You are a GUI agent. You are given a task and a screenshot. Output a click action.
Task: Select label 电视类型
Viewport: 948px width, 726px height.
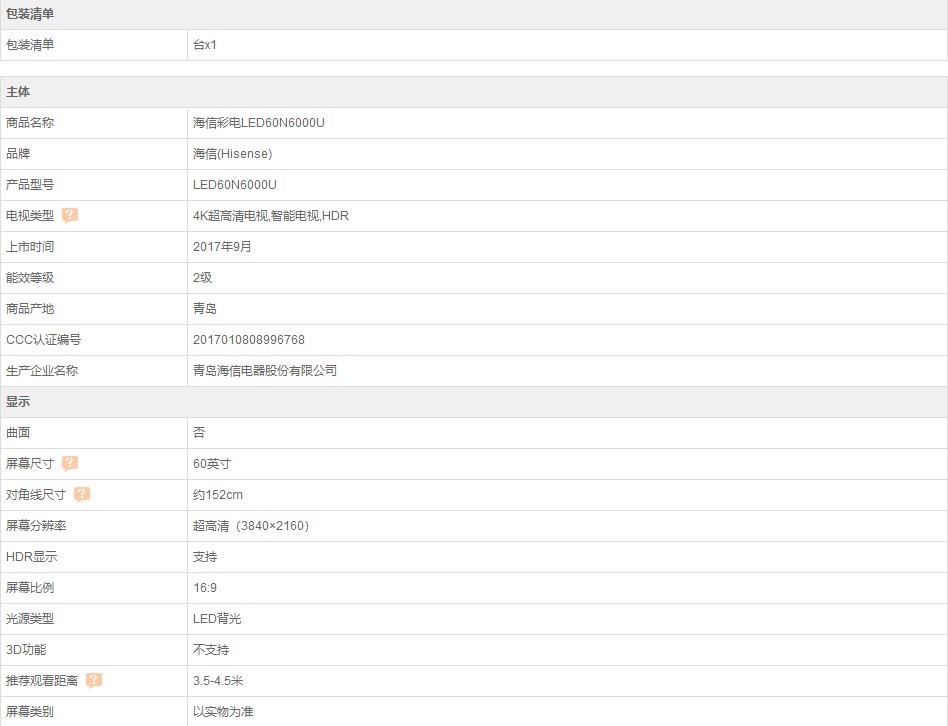(30, 216)
